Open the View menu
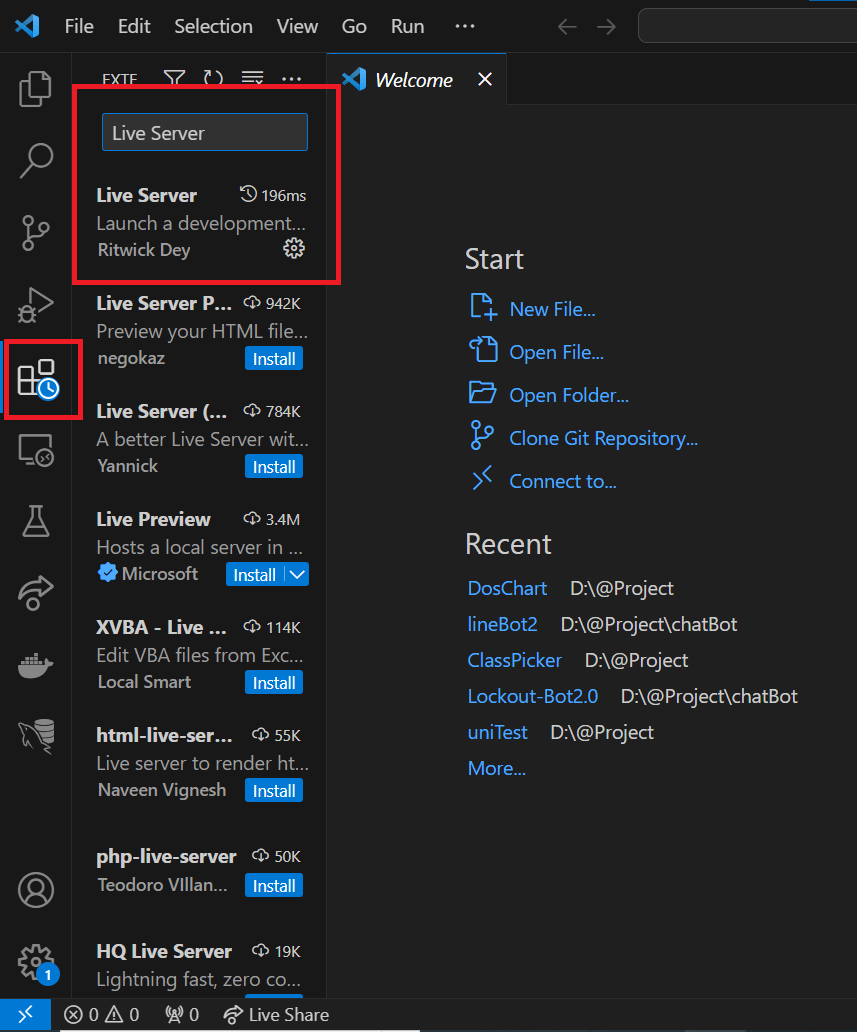857x1032 pixels. (297, 26)
